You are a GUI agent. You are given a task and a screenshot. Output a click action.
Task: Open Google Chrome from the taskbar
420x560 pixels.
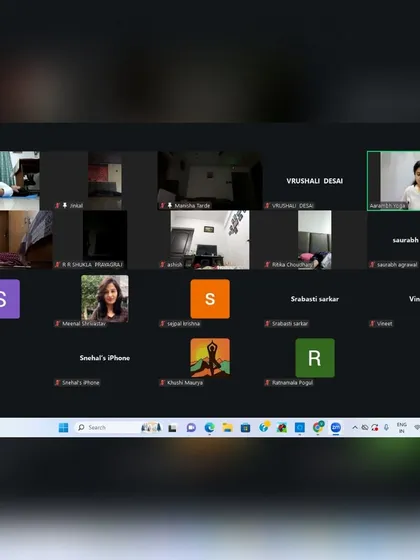(x=318, y=427)
